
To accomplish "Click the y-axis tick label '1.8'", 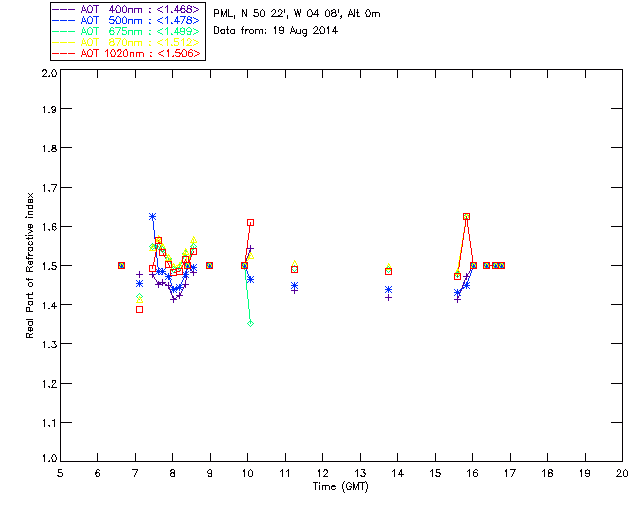I will 49,148.
